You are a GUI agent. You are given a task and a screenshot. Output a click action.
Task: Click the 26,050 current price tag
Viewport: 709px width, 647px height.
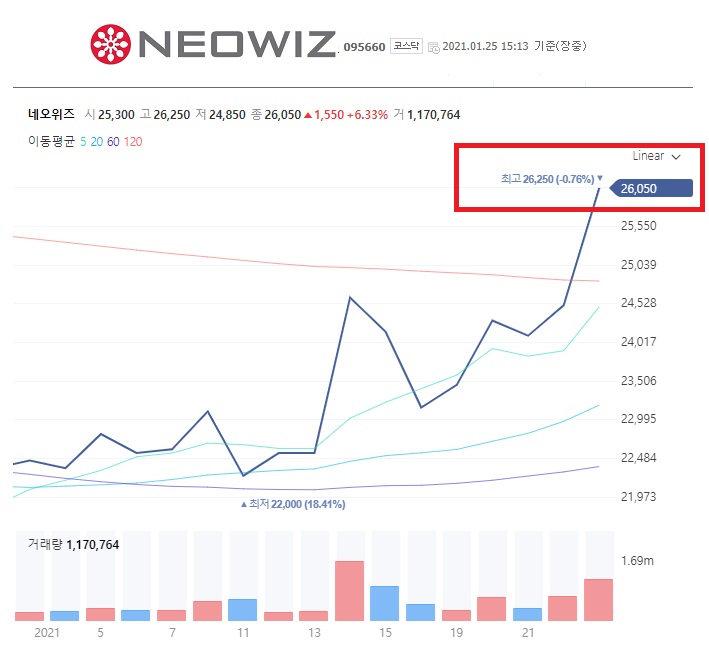pyautogui.click(x=651, y=189)
